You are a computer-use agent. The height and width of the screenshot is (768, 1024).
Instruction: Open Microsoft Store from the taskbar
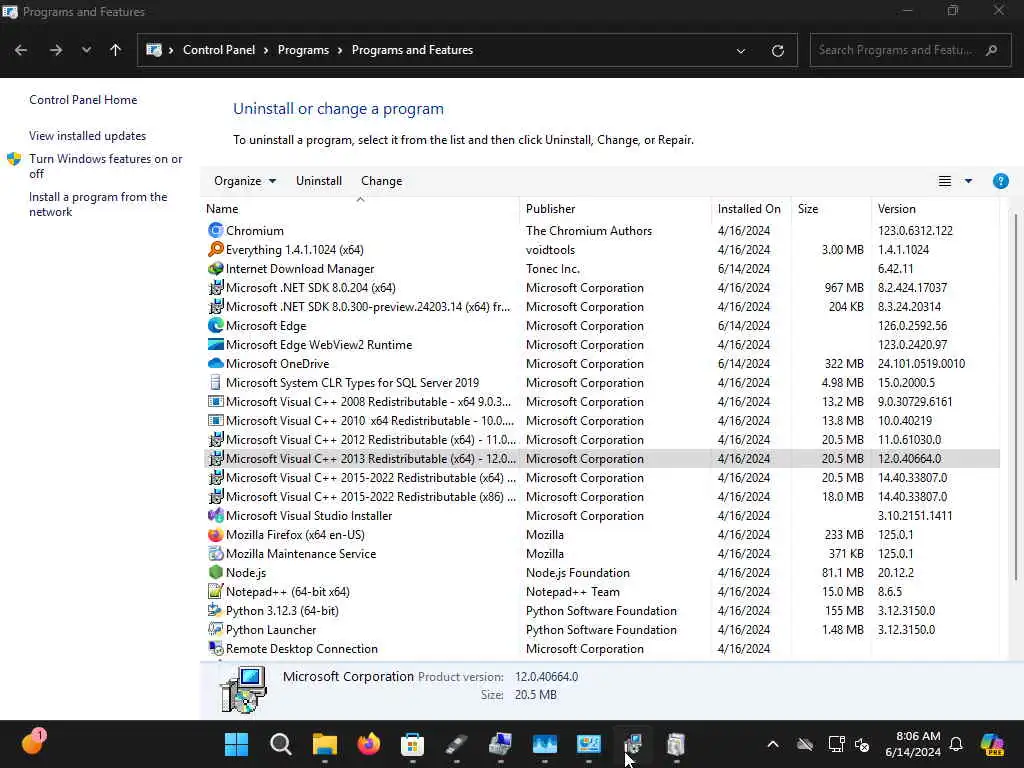(x=412, y=744)
